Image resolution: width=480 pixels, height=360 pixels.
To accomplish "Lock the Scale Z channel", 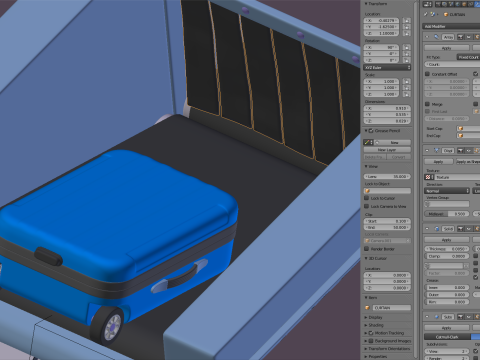I will pos(406,94).
